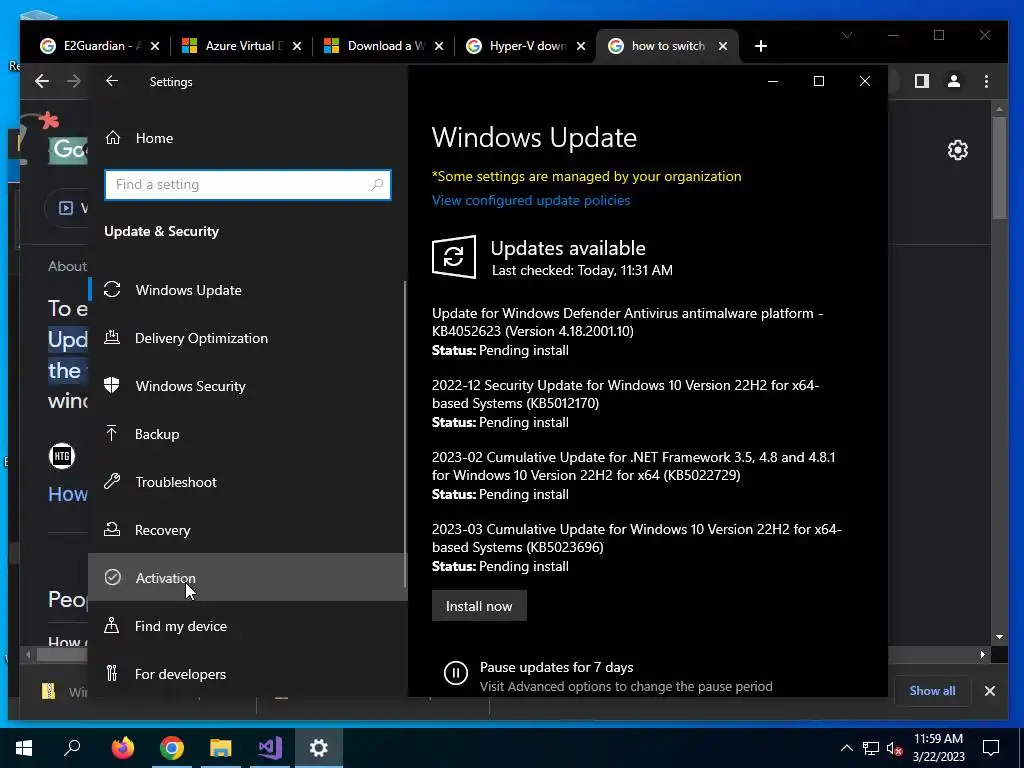Click the Troubleshoot wrench icon
This screenshot has height=768, width=1024.
[x=112, y=481]
